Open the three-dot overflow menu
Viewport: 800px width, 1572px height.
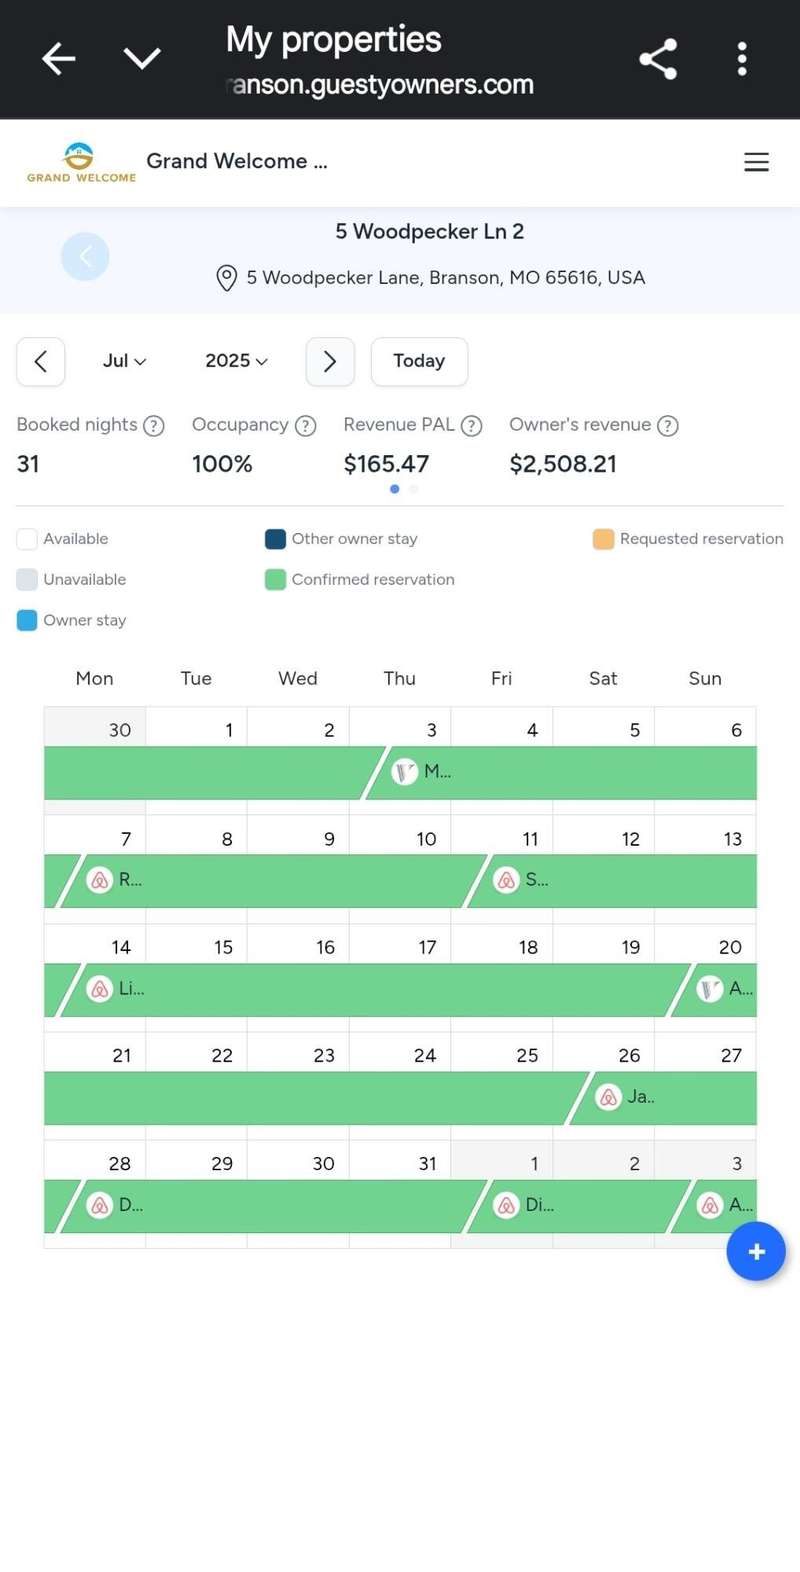pos(741,59)
